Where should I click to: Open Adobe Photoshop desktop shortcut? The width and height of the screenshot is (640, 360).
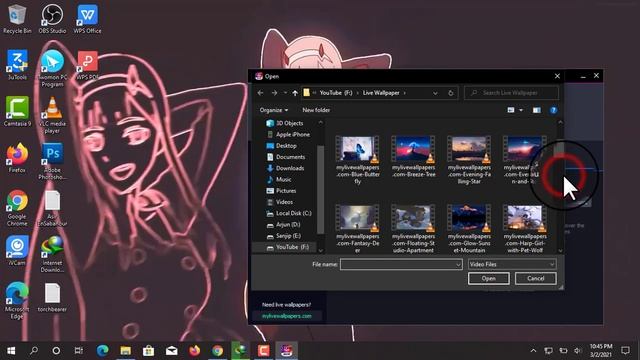(52, 161)
